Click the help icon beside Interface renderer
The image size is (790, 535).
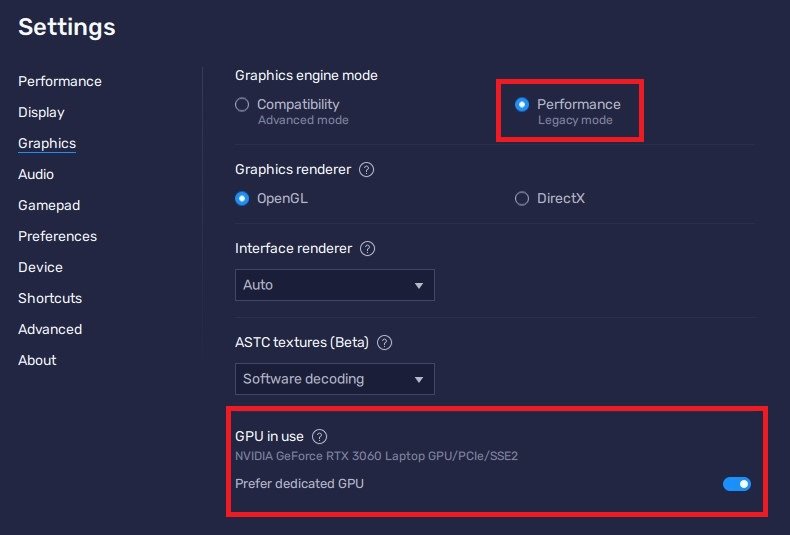[x=368, y=248]
